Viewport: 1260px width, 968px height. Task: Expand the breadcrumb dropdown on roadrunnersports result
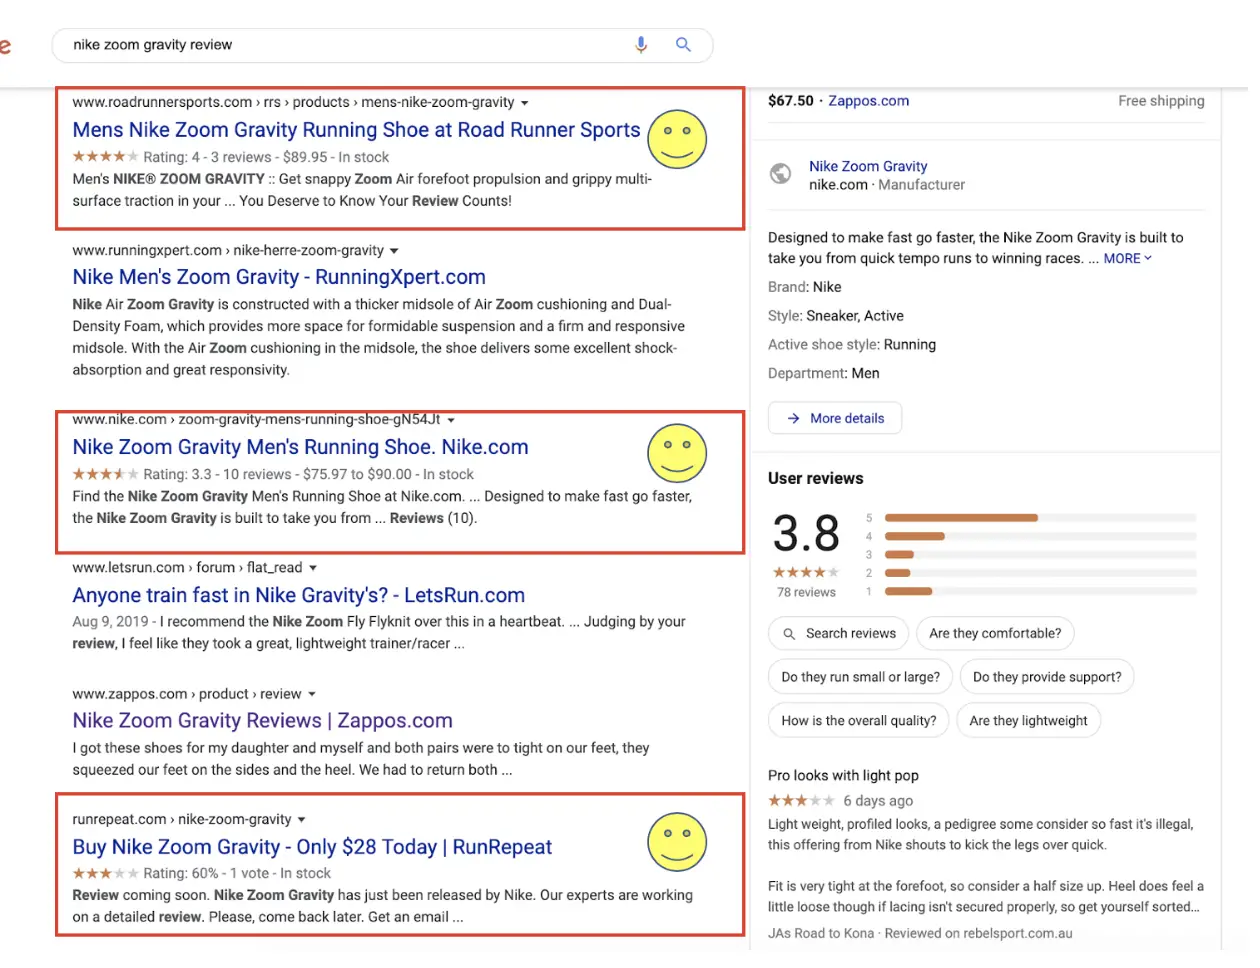click(x=523, y=101)
